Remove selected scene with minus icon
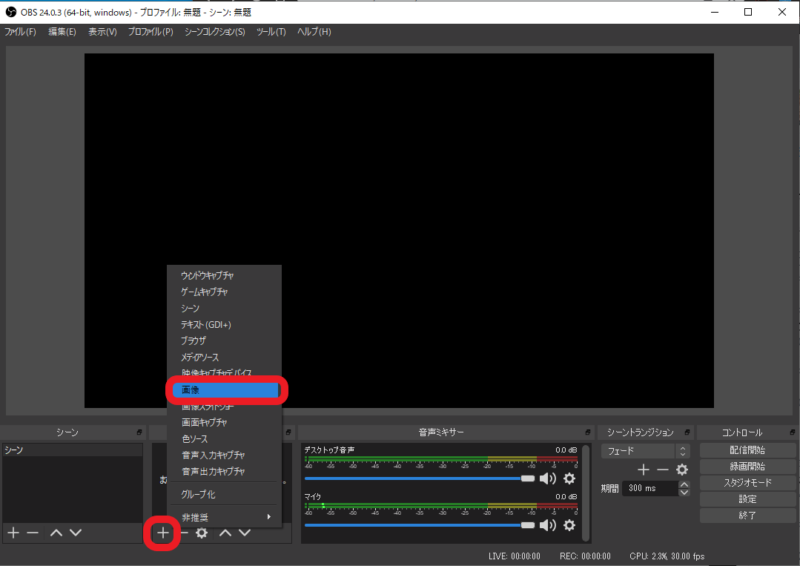The height and width of the screenshot is (566, 800). point(33,533)
